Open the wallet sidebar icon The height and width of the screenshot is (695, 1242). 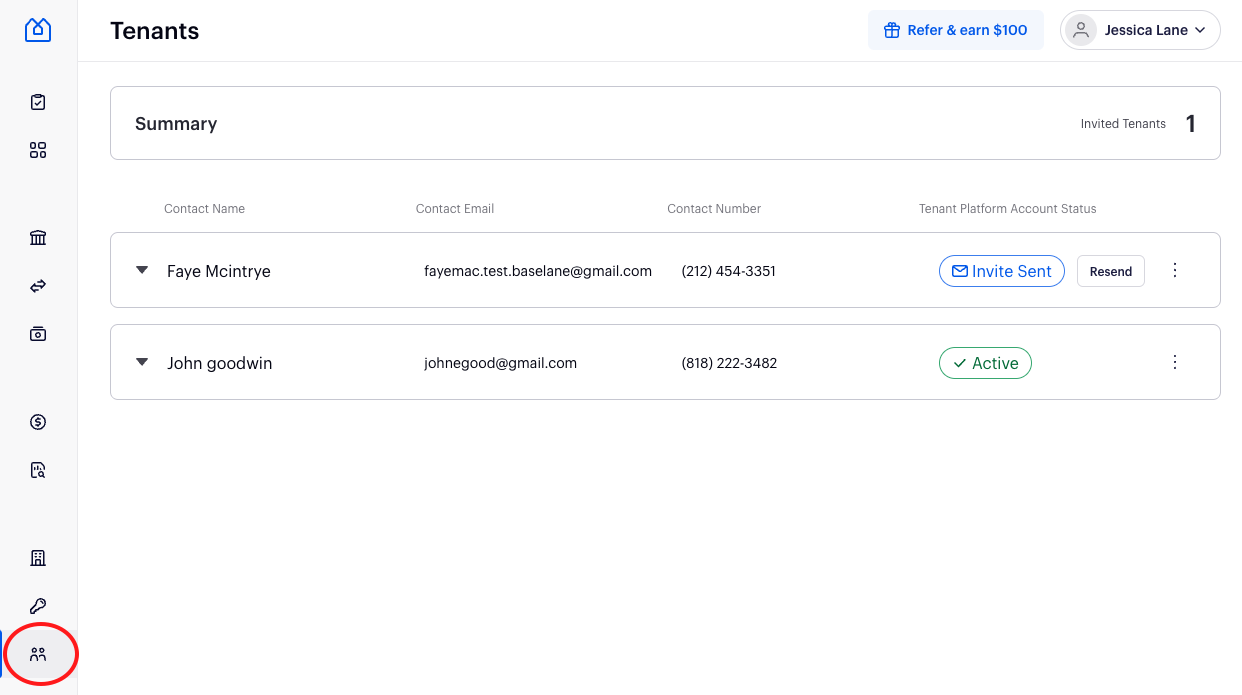coord(38,334)
